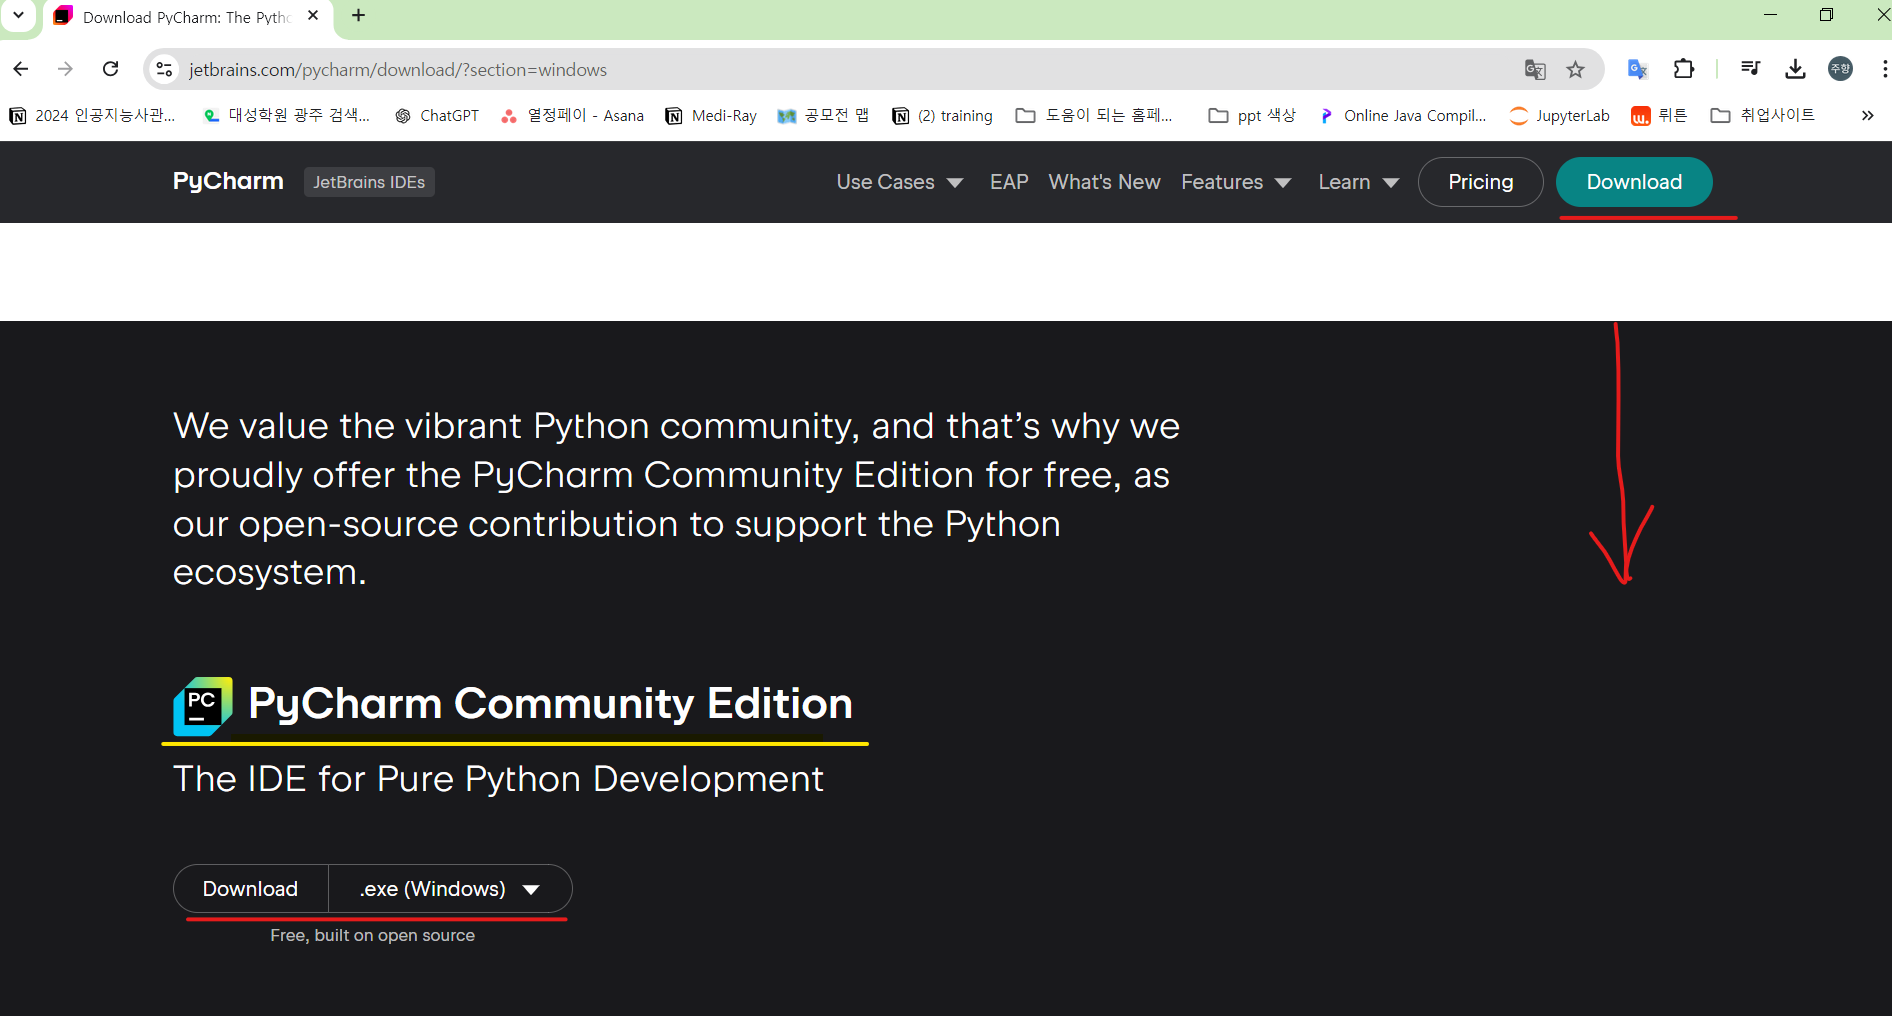Open the JupyterLab bookmark
1892x1016 pixels.
point(1560,116)
